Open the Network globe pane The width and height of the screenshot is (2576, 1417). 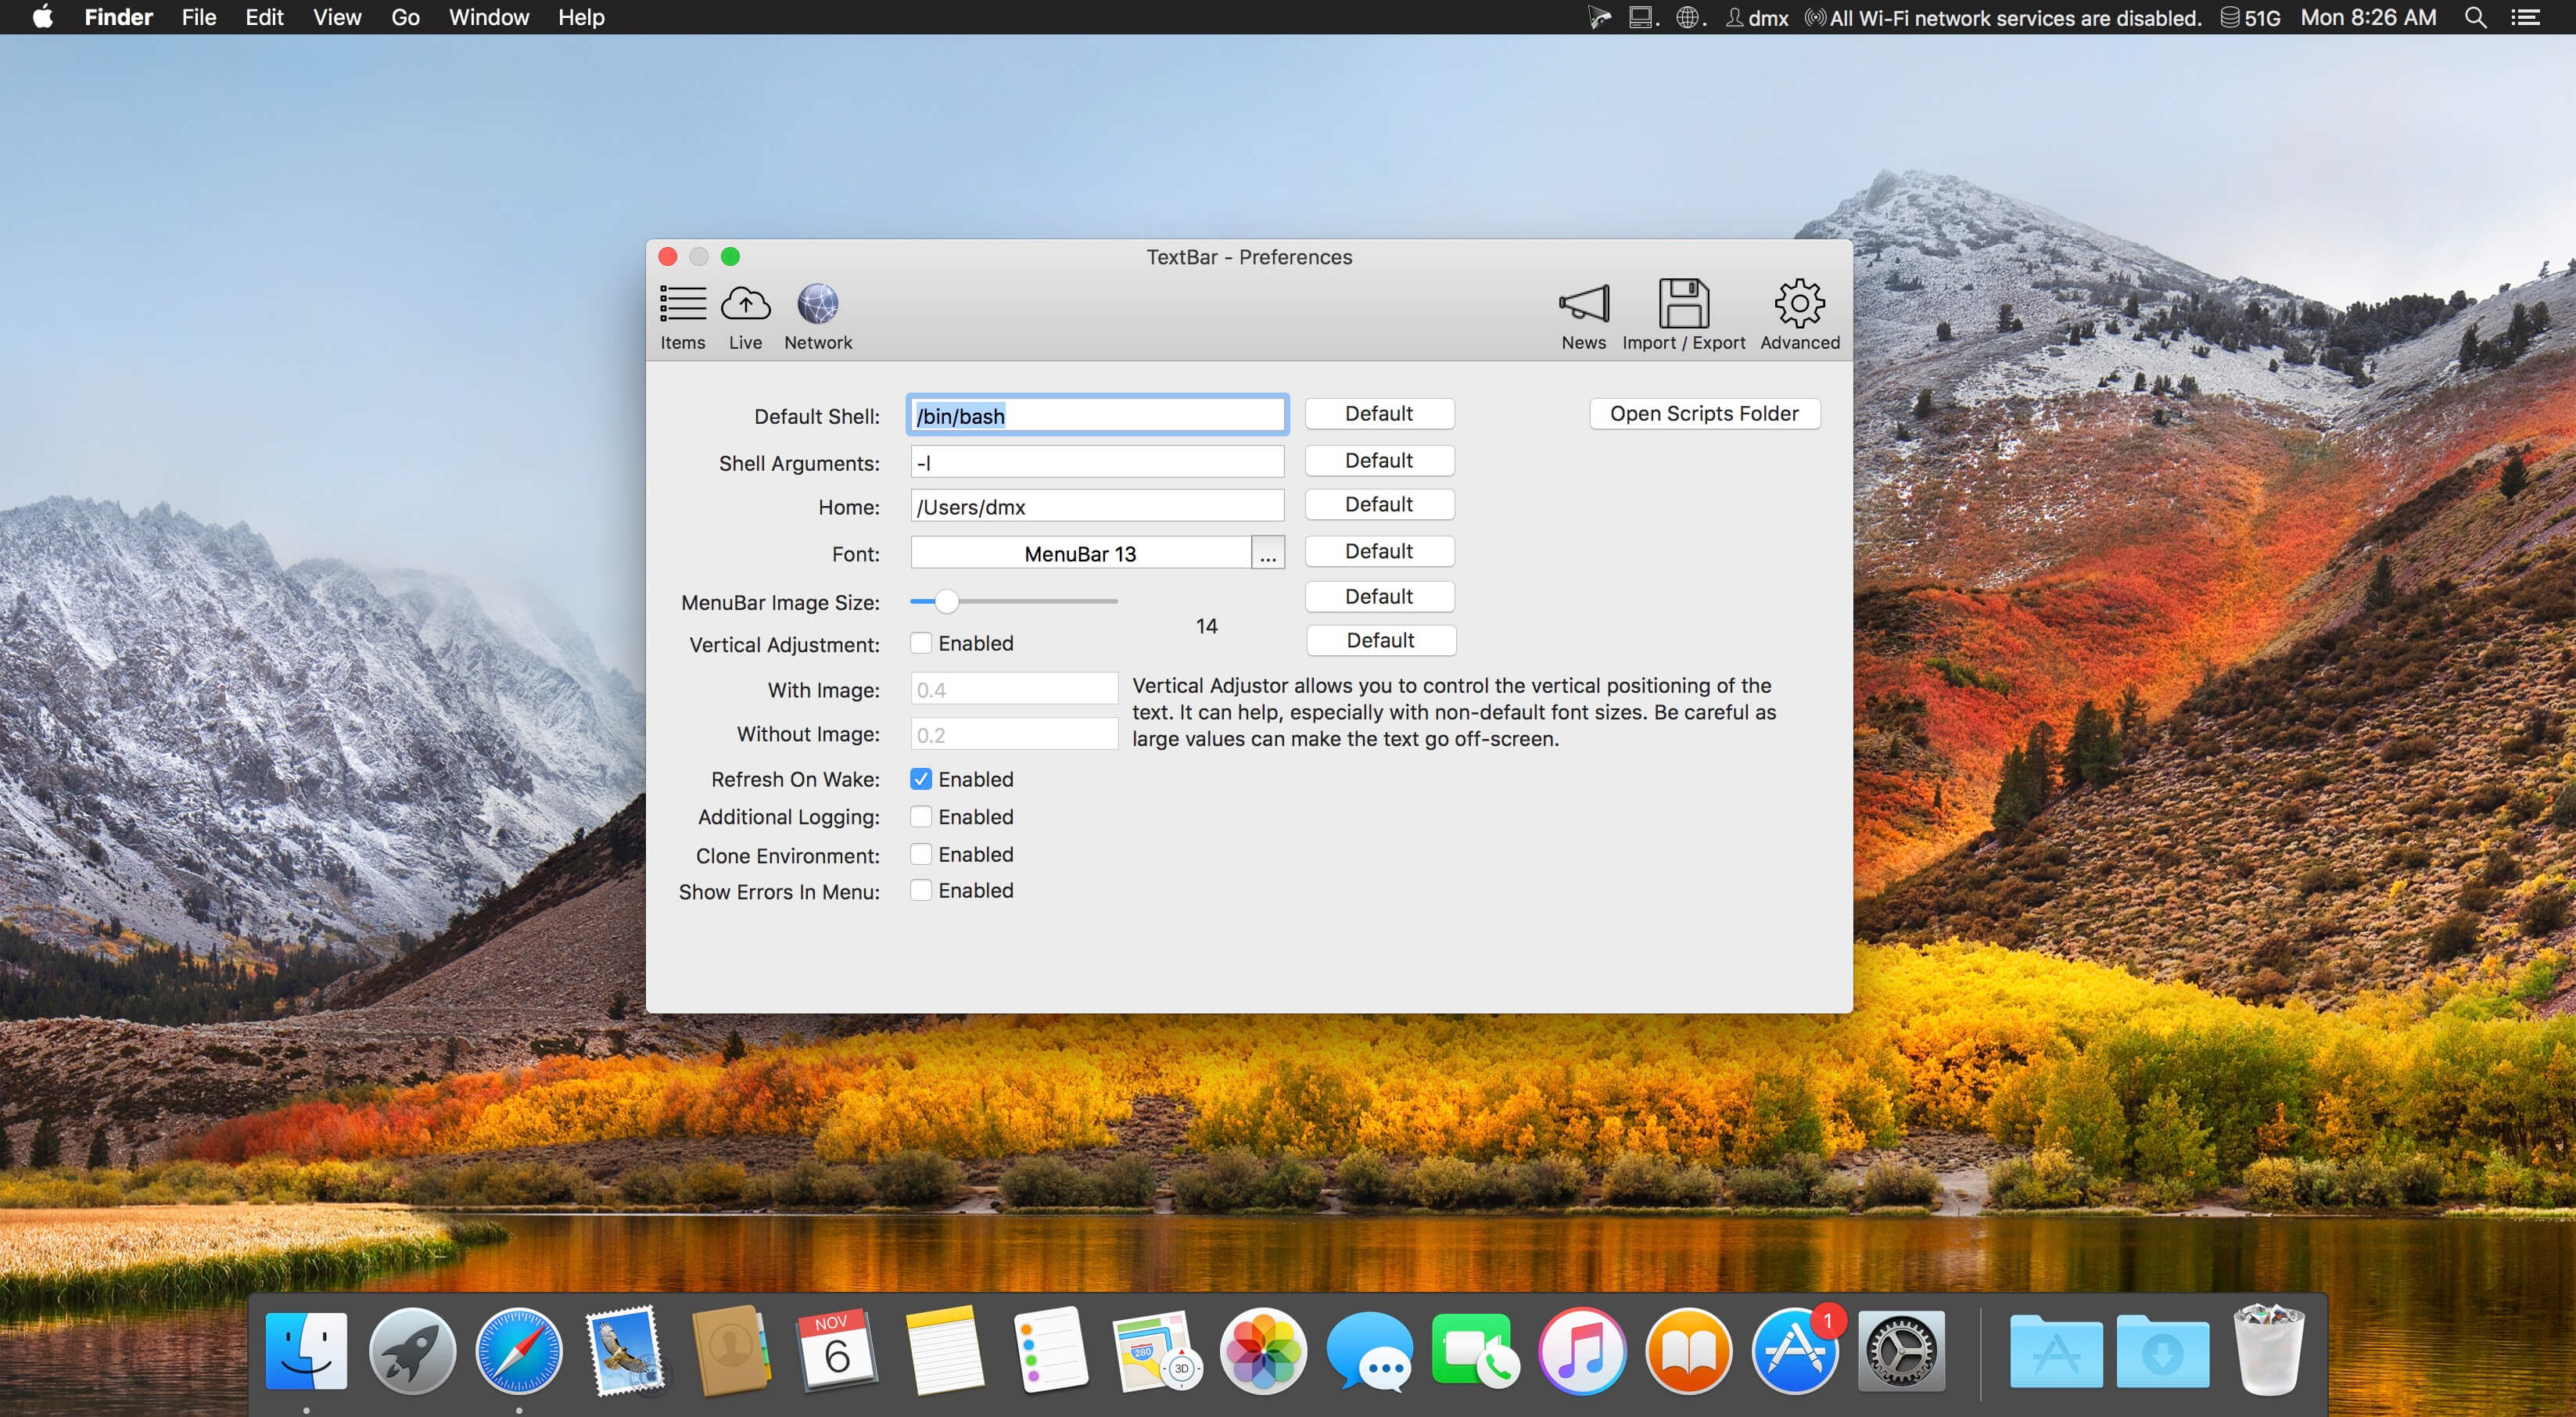[x=818, y=316]
